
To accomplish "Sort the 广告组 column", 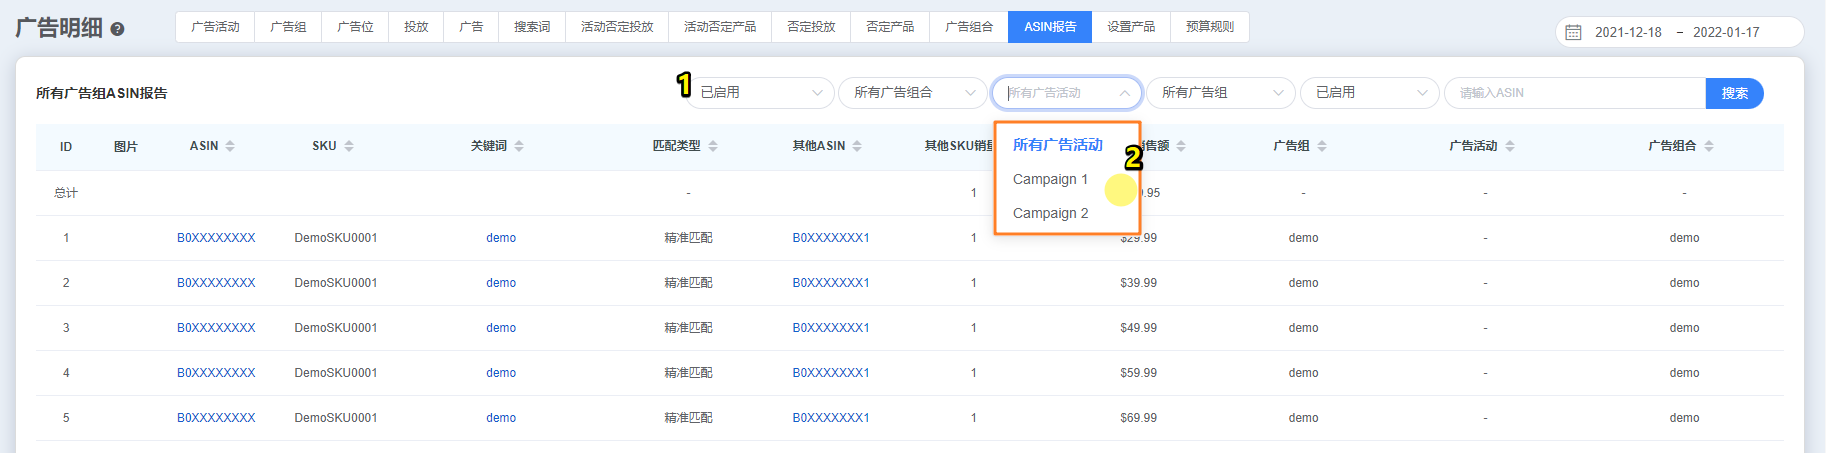I will coord(1322,146).
